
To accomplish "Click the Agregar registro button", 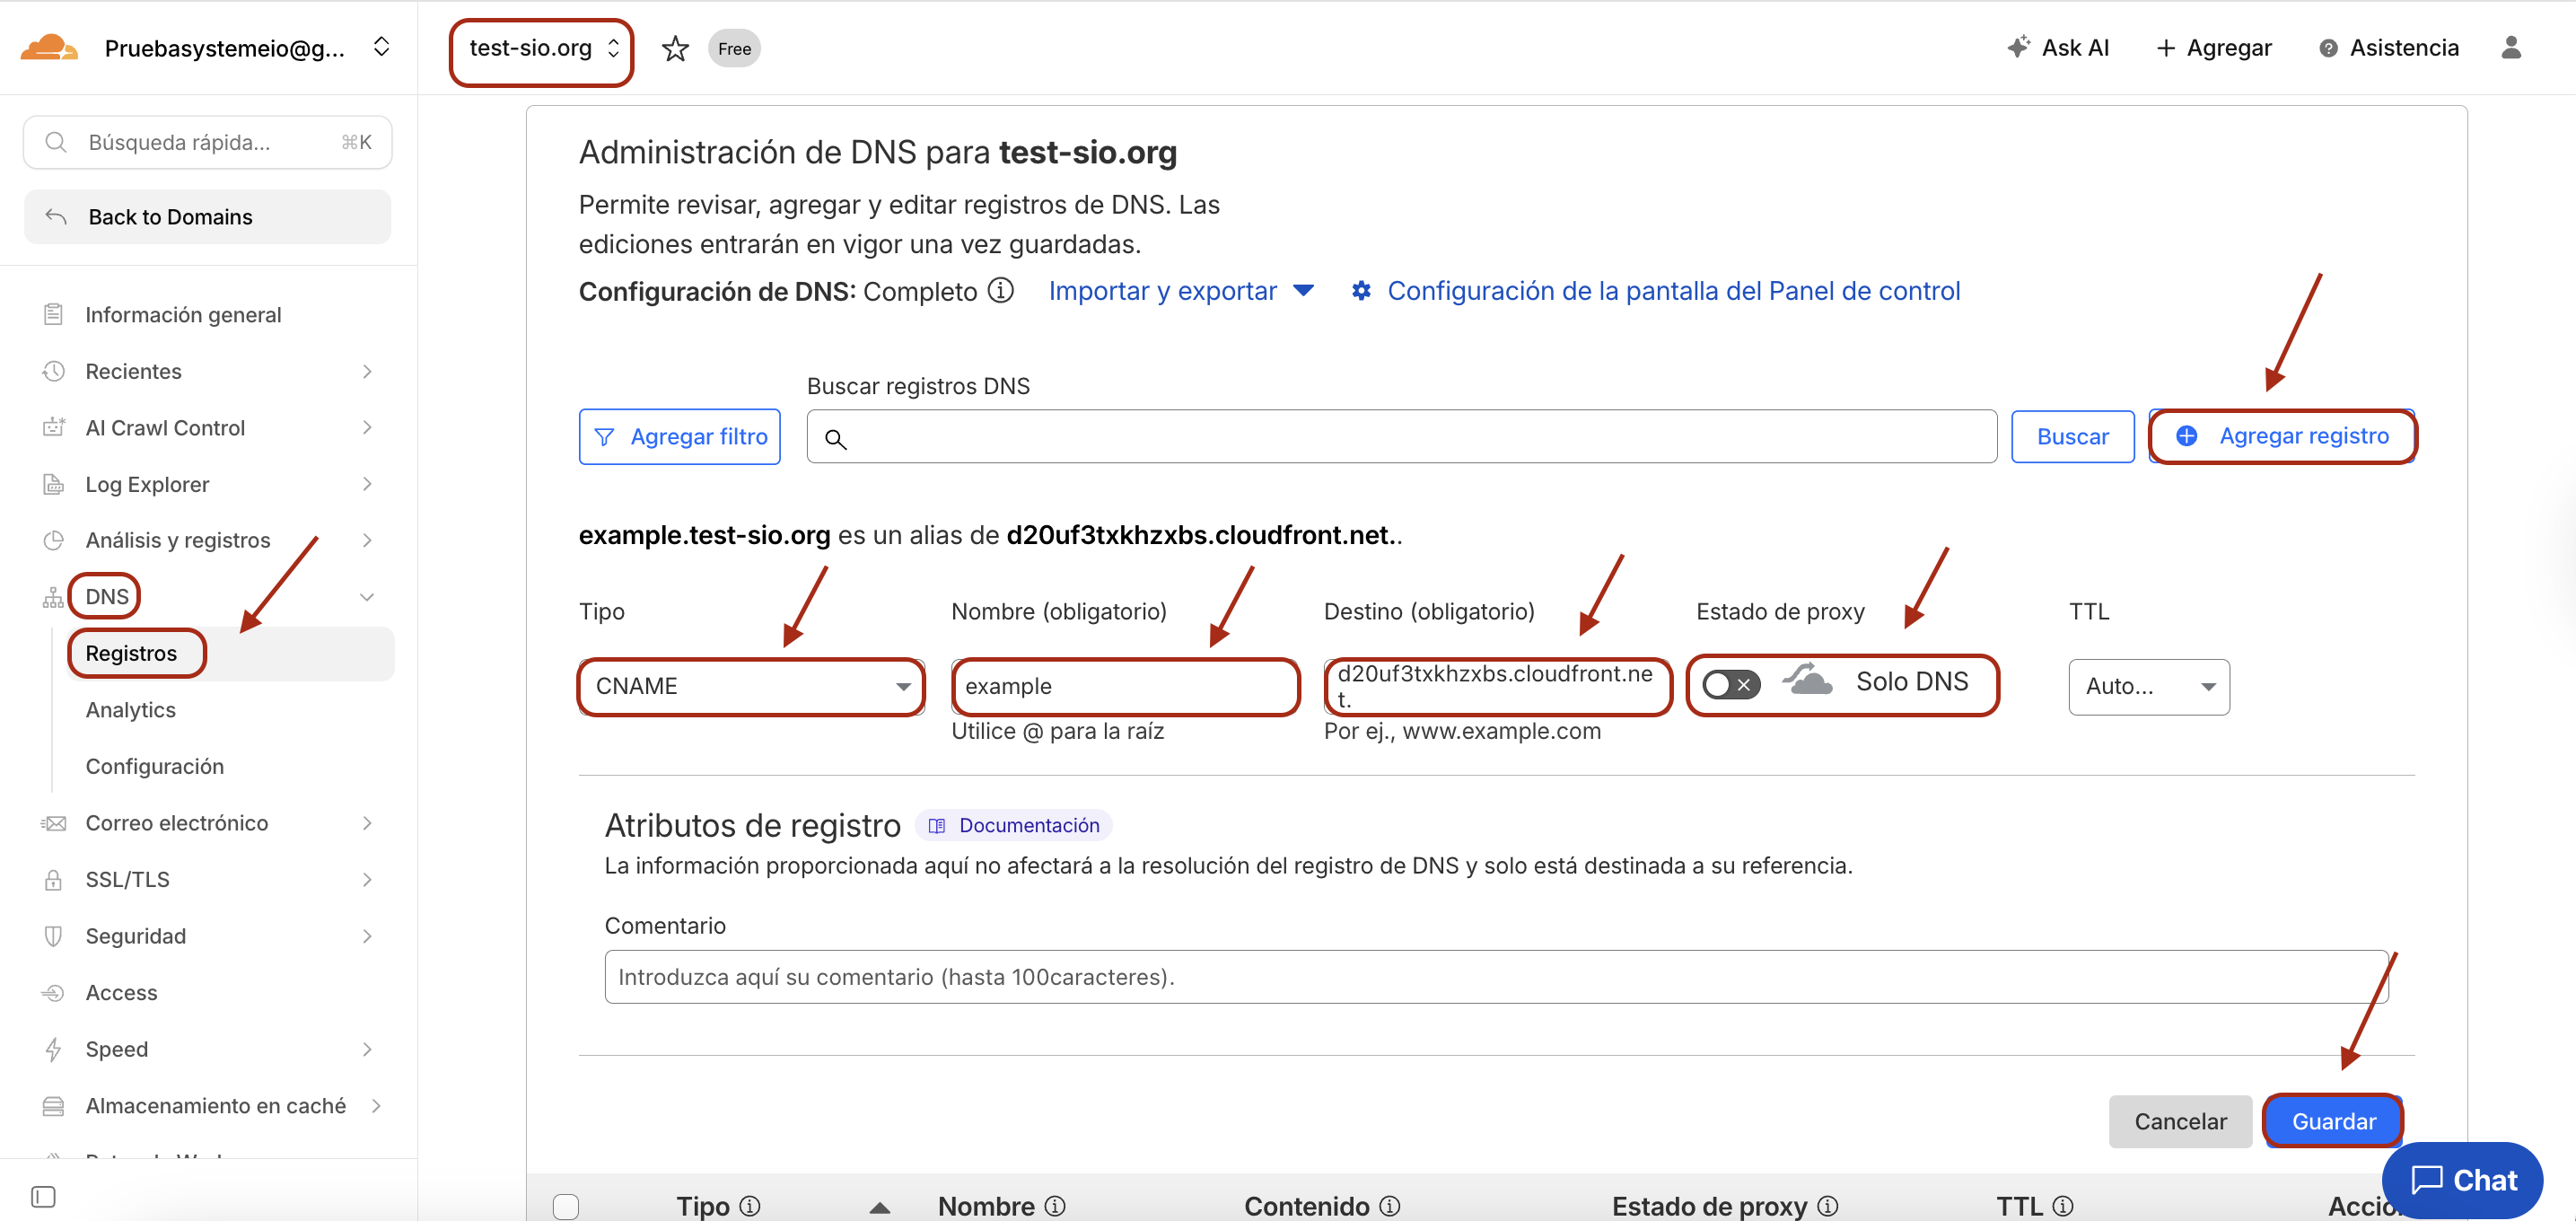I will (x=2283, y=436).
